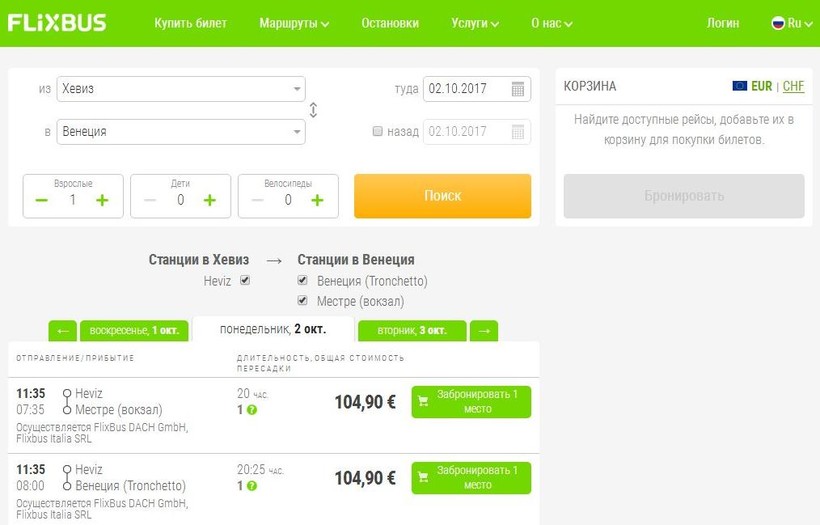Image resolution: width=820 pixels, height=525 pixels.
Task: Swap origin and destination arrows icon
Action: click(x=313, y=110)
